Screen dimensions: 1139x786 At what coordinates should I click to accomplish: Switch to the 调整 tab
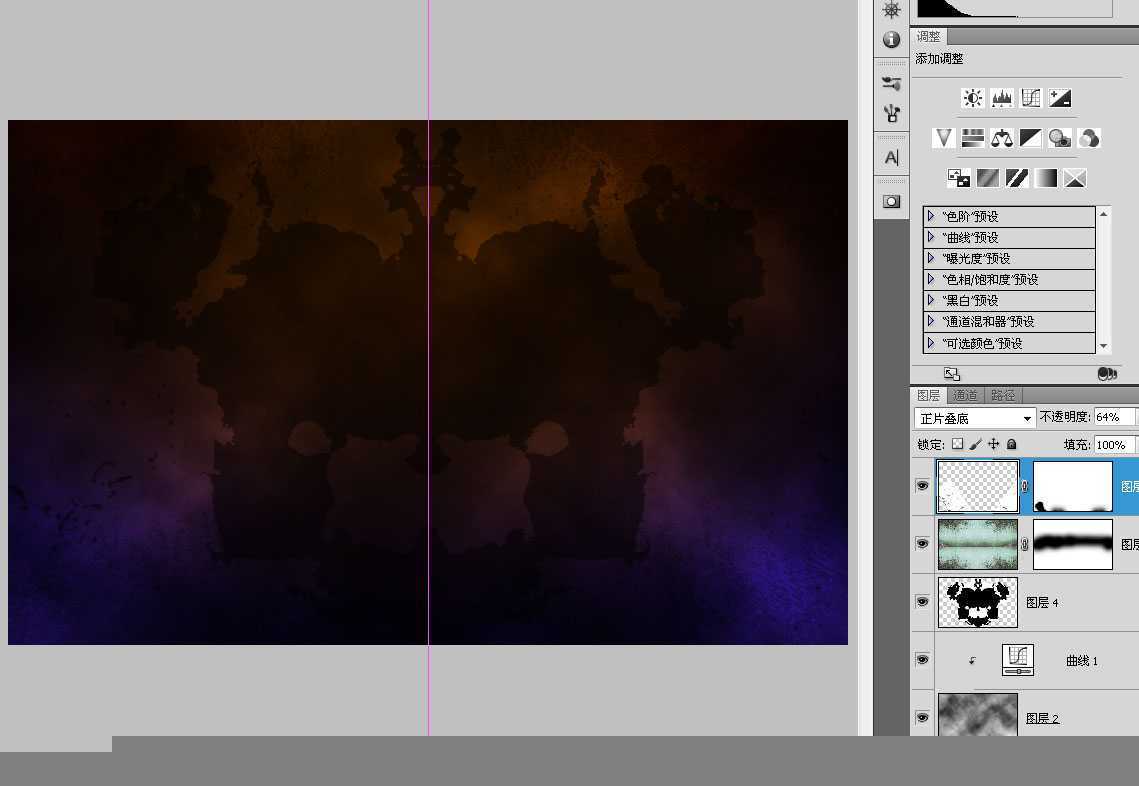point(928,36)
